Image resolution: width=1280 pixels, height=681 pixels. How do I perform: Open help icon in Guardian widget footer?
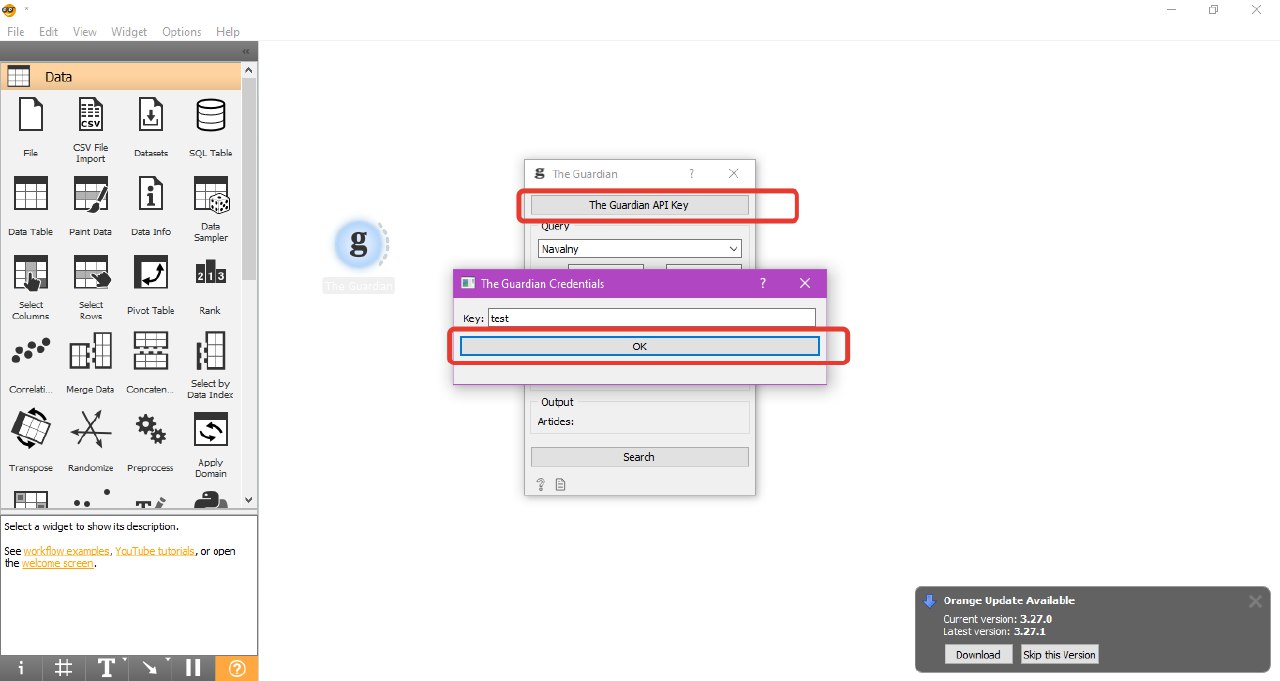pyautogui.click(x=541, y=484)
